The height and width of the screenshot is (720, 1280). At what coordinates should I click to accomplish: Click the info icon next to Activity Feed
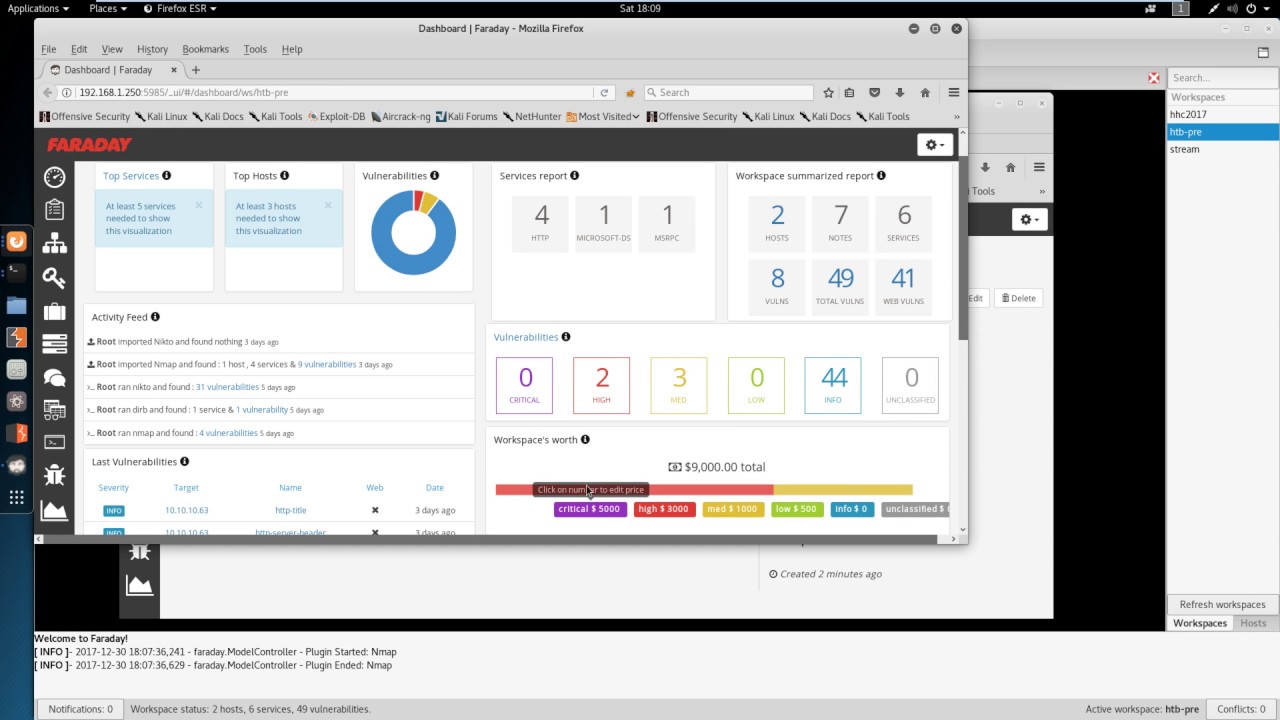(x=155, y=317)
